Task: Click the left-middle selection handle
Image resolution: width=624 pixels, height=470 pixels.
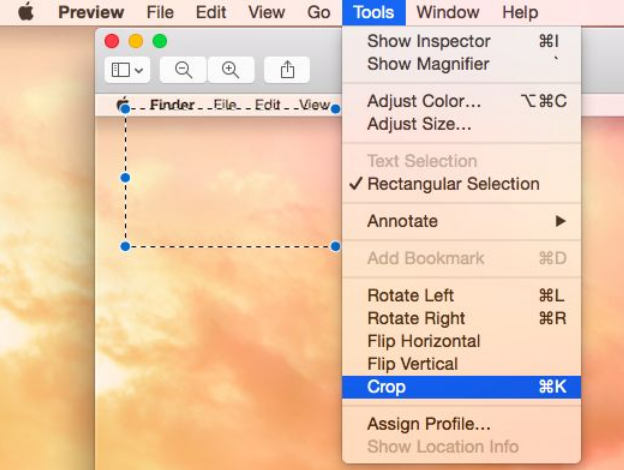Action: click(x=125, y=178)
